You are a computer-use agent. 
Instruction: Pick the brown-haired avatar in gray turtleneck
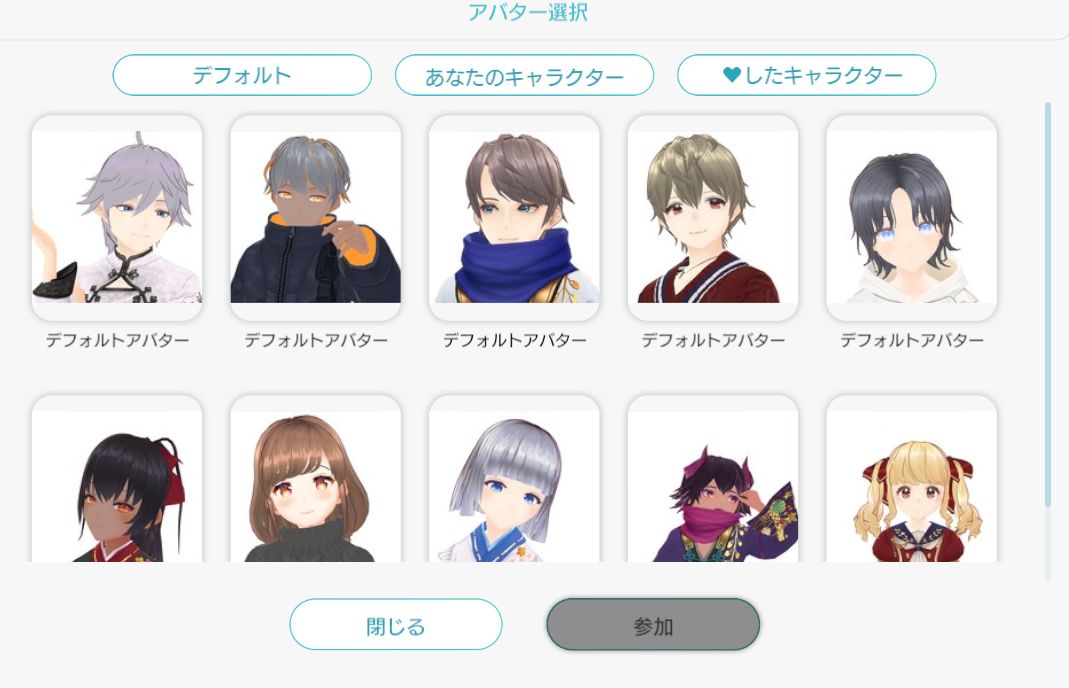click(x=316, y=479)
